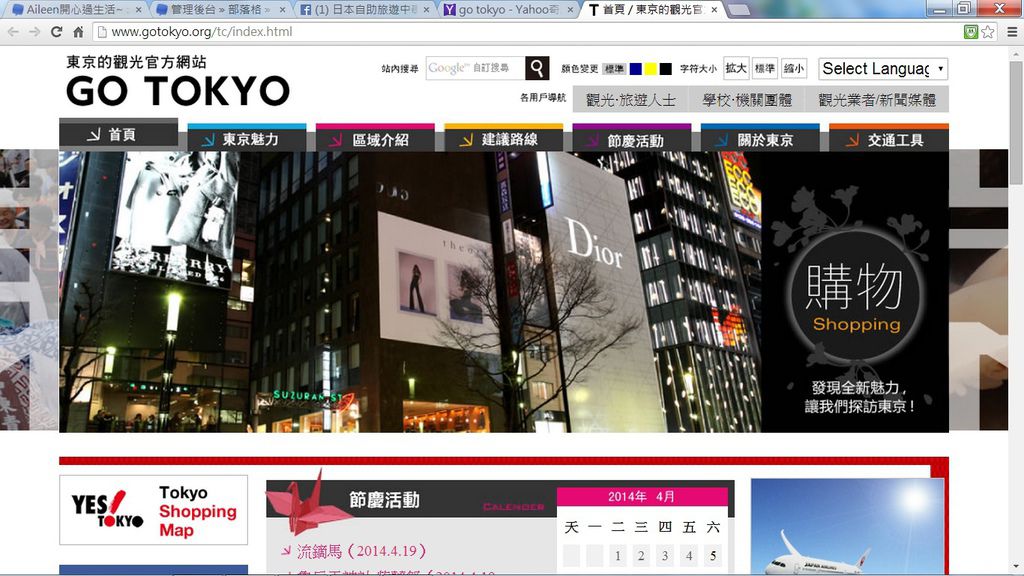Click the 擴大 font size button
Viewport: 1024px width, 576px height.
736,68
